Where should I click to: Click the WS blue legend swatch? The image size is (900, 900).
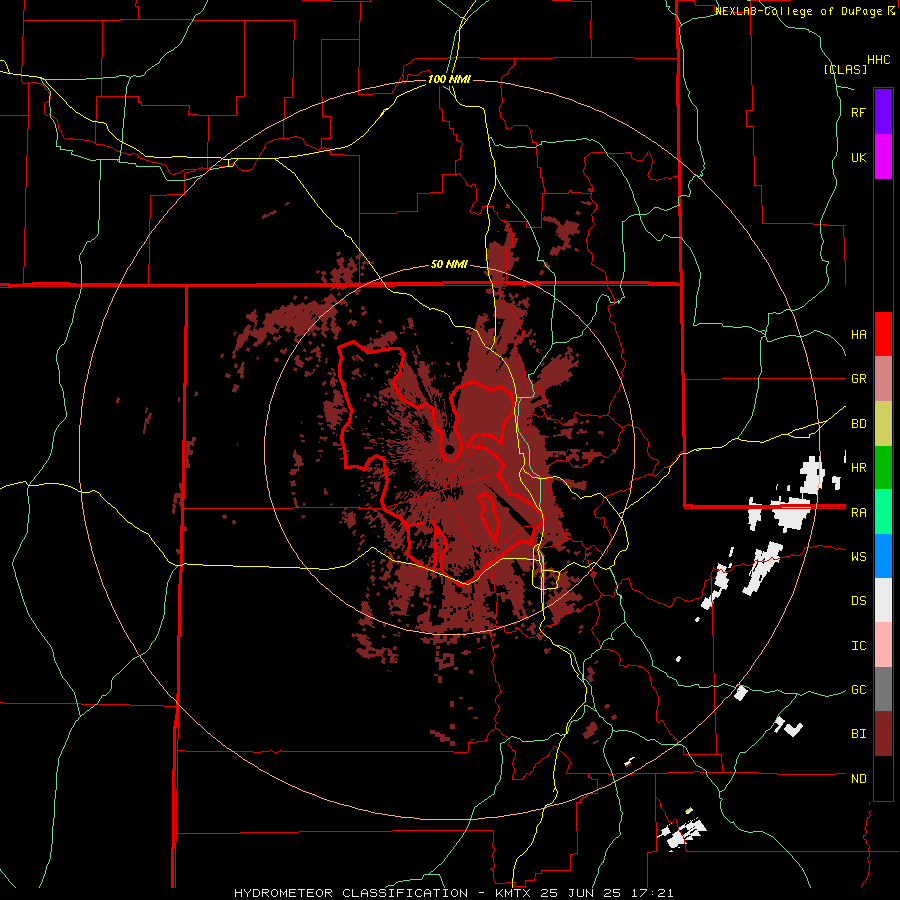[x=883, y=556]
